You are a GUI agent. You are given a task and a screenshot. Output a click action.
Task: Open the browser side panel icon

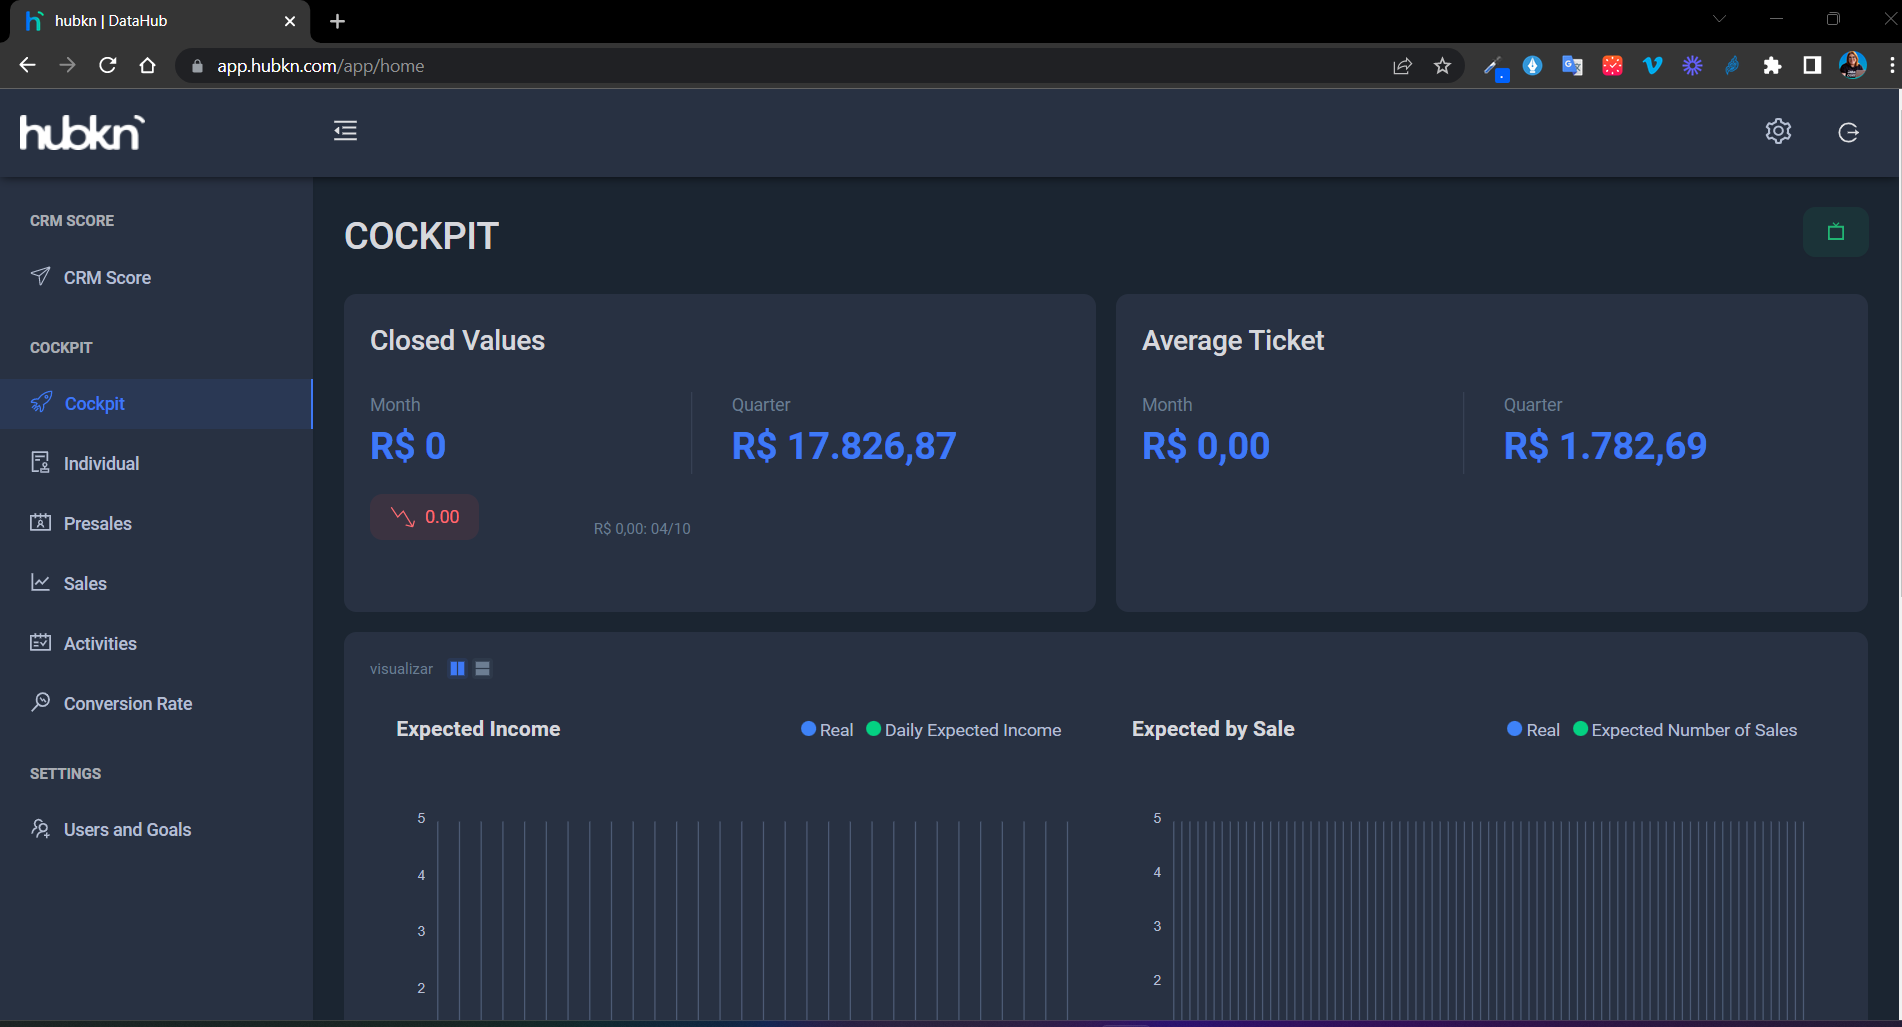coord(1812,66)
